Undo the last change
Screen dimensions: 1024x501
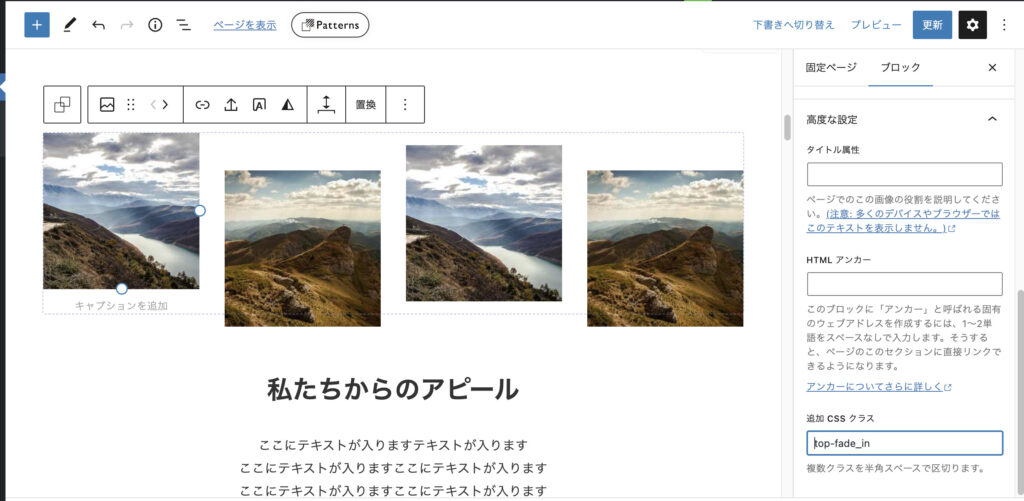pyautogui.click(x=99, y=25)
